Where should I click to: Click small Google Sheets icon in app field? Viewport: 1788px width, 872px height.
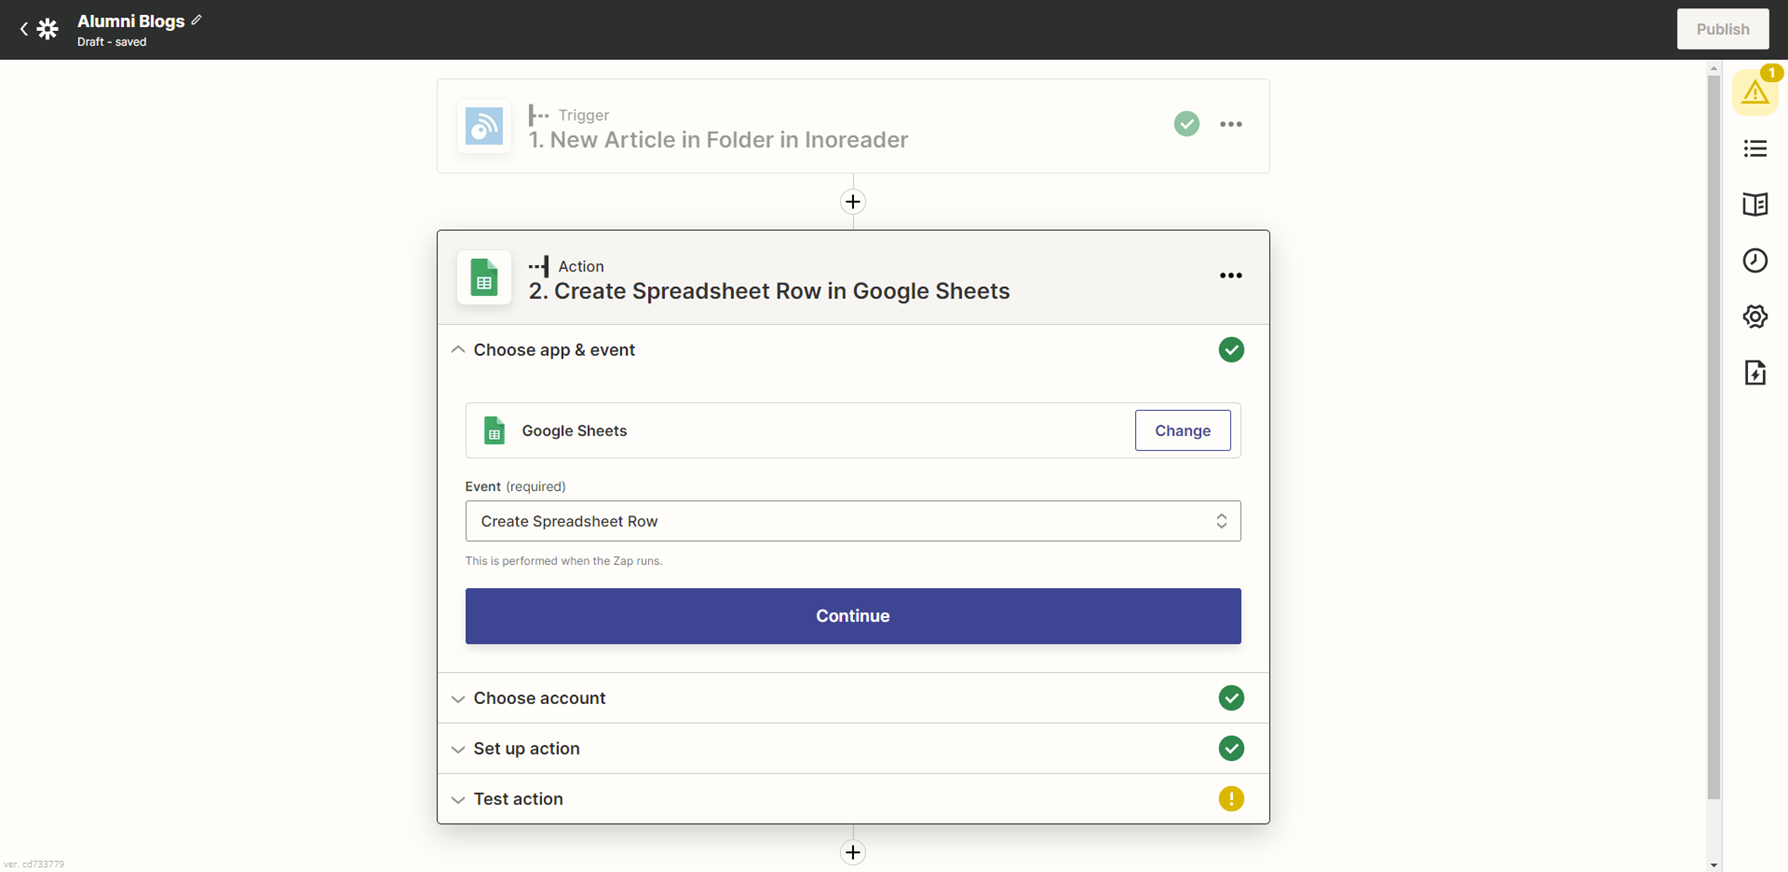click(x=494, y=431)
